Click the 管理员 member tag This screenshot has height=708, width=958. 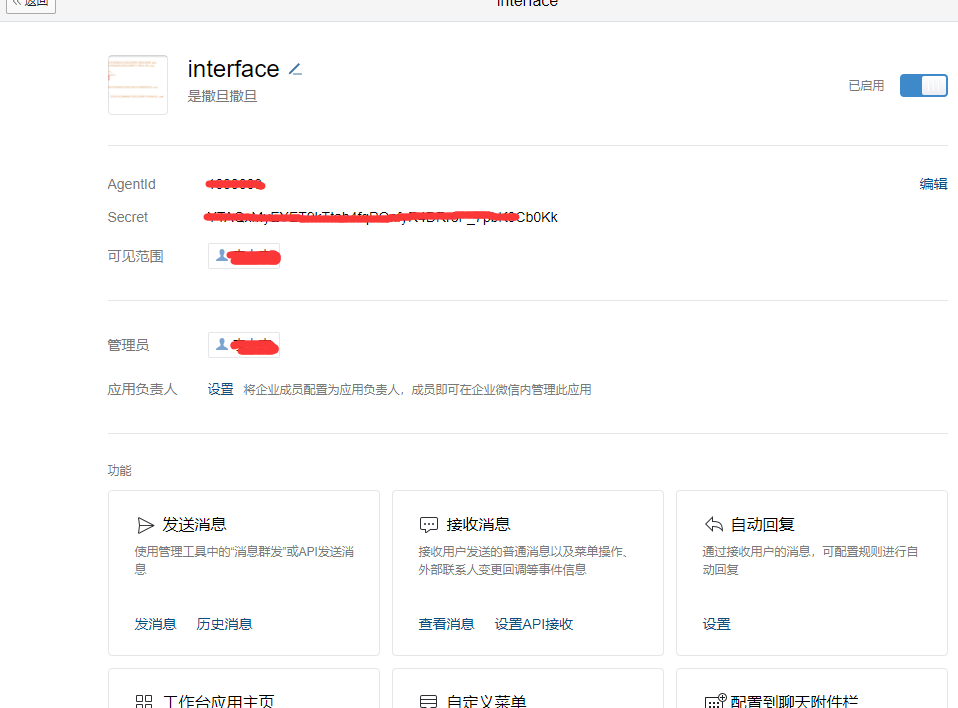pos(244,345)
